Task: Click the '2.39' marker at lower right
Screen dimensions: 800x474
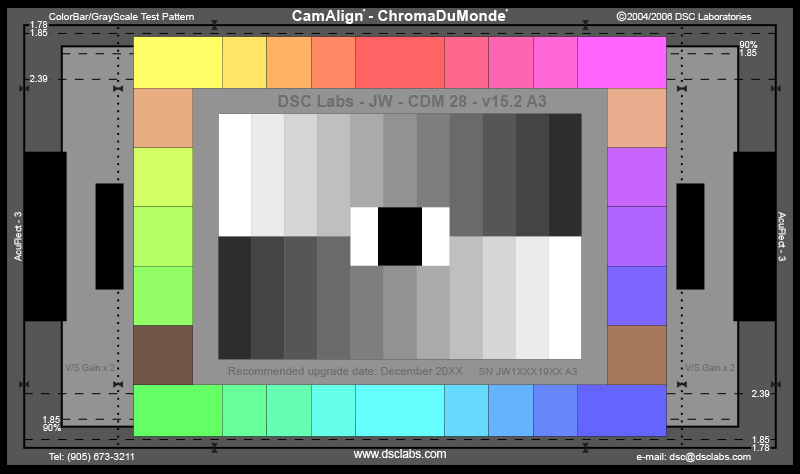Action: (x=760, y=393)
